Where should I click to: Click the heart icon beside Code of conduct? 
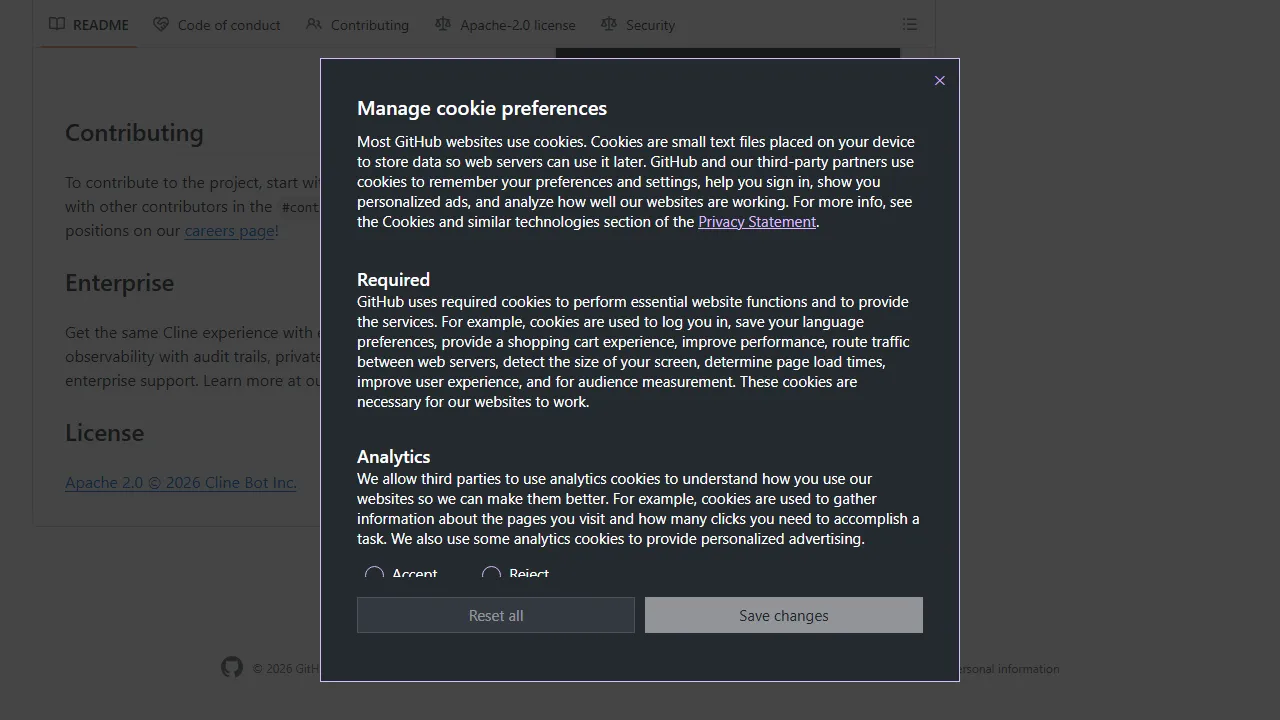161,24
